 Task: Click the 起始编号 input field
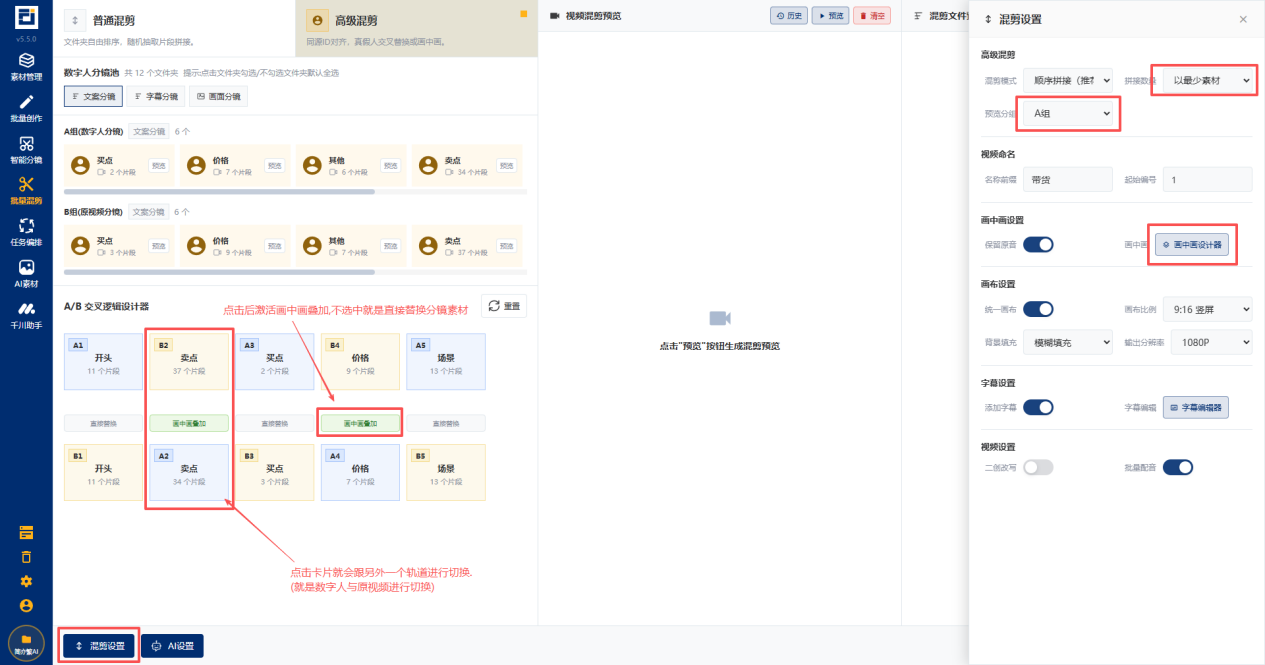tap(1208, 179)
